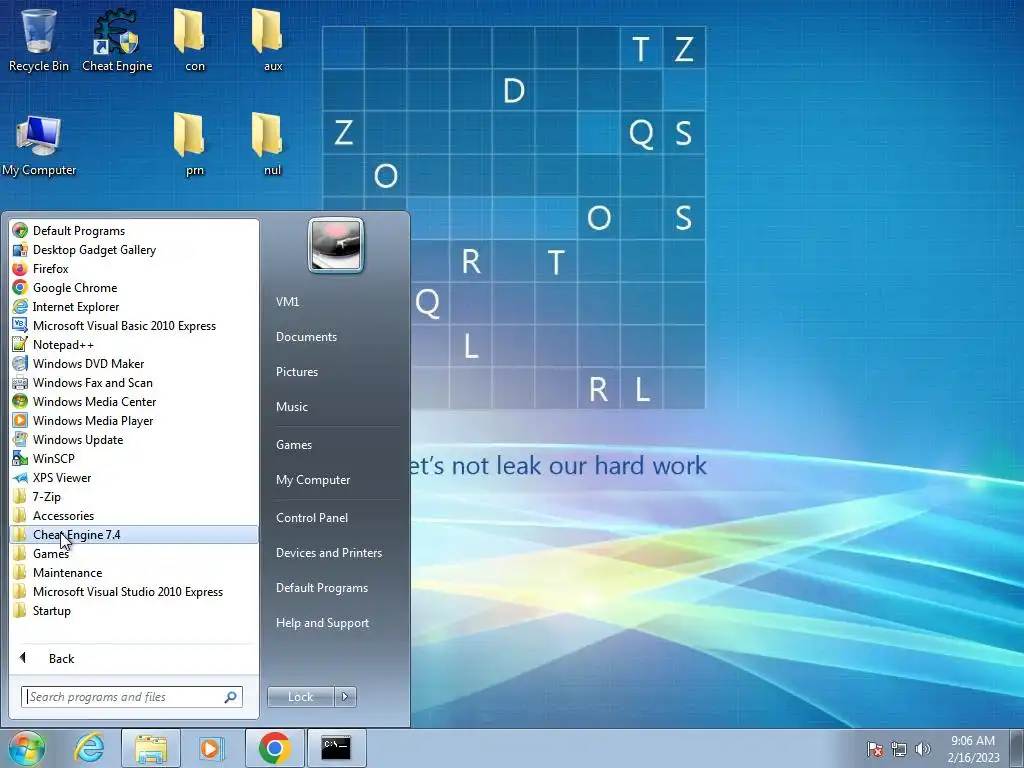Expand Microsoft Visual Studio 2010 Express folder
1024x768 pixels.
click(x=134, y=591)
